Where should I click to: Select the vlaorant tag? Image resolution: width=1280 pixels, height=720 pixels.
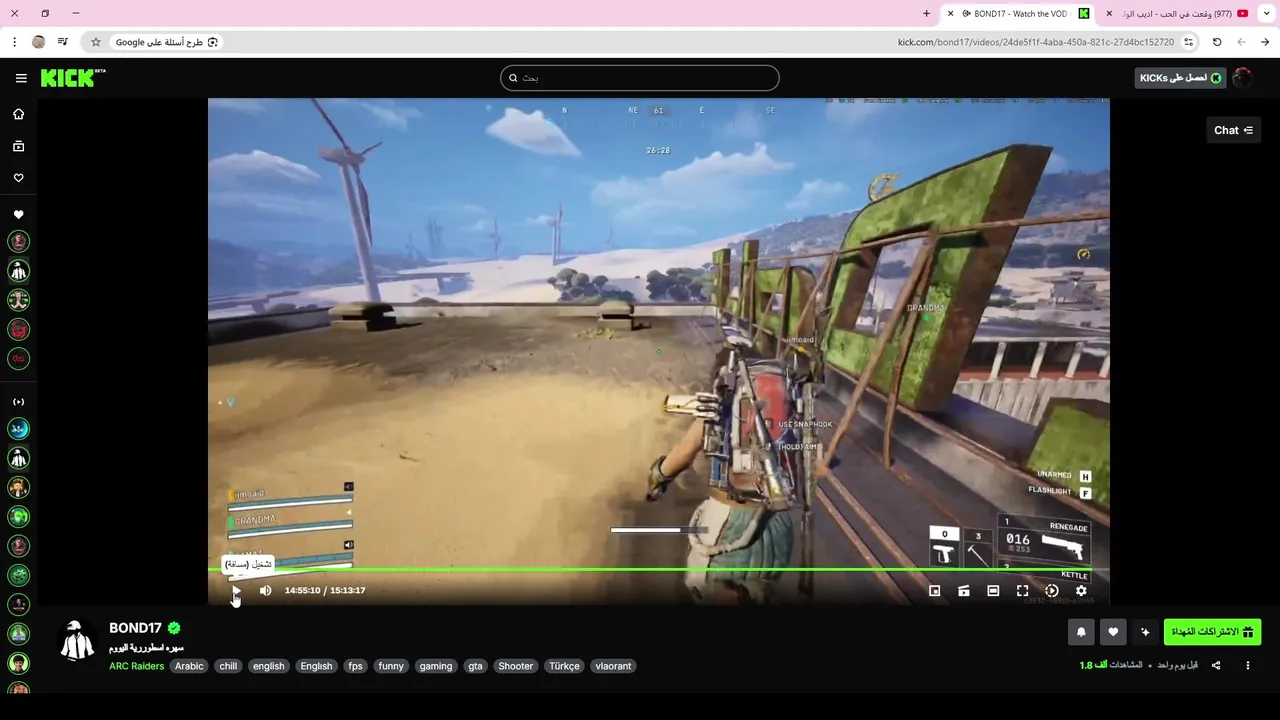point(613,666)
